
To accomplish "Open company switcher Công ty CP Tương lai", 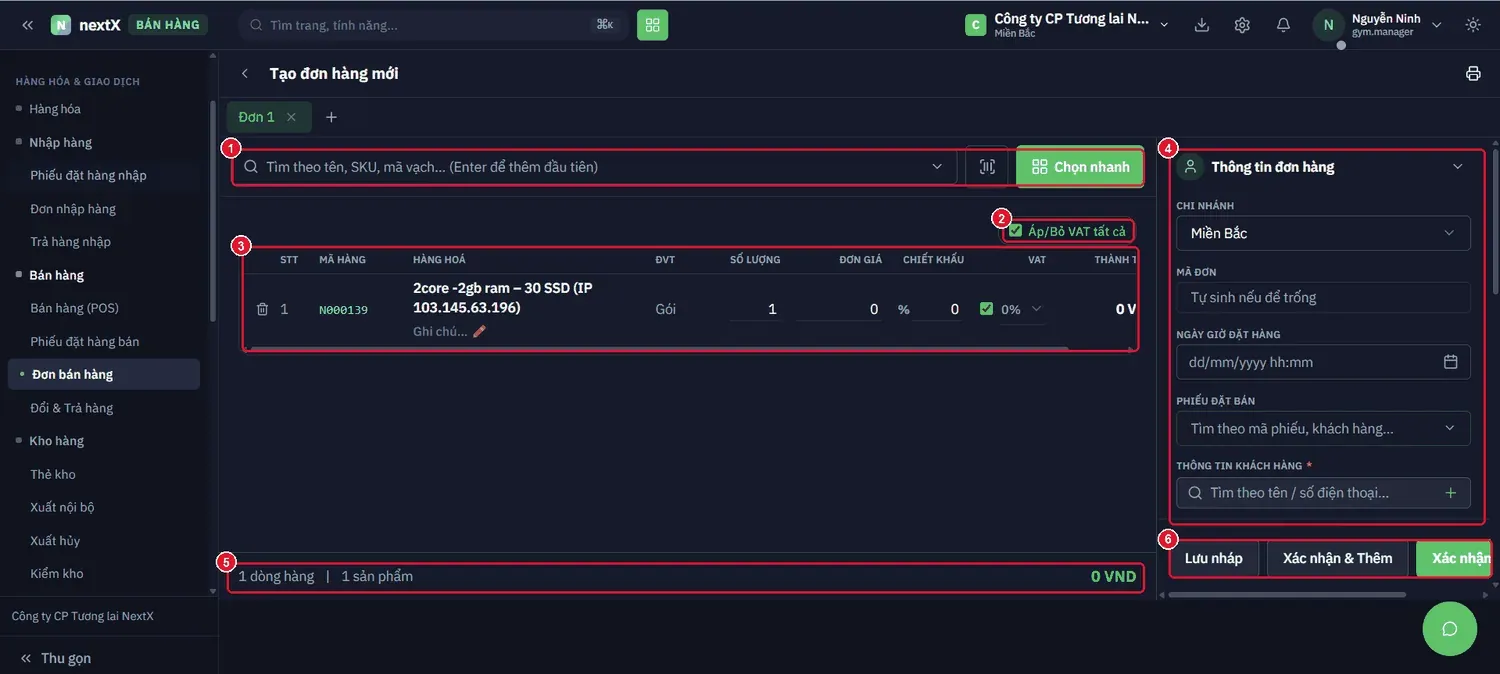I will pyautogui.click(x=1068, y=25).
